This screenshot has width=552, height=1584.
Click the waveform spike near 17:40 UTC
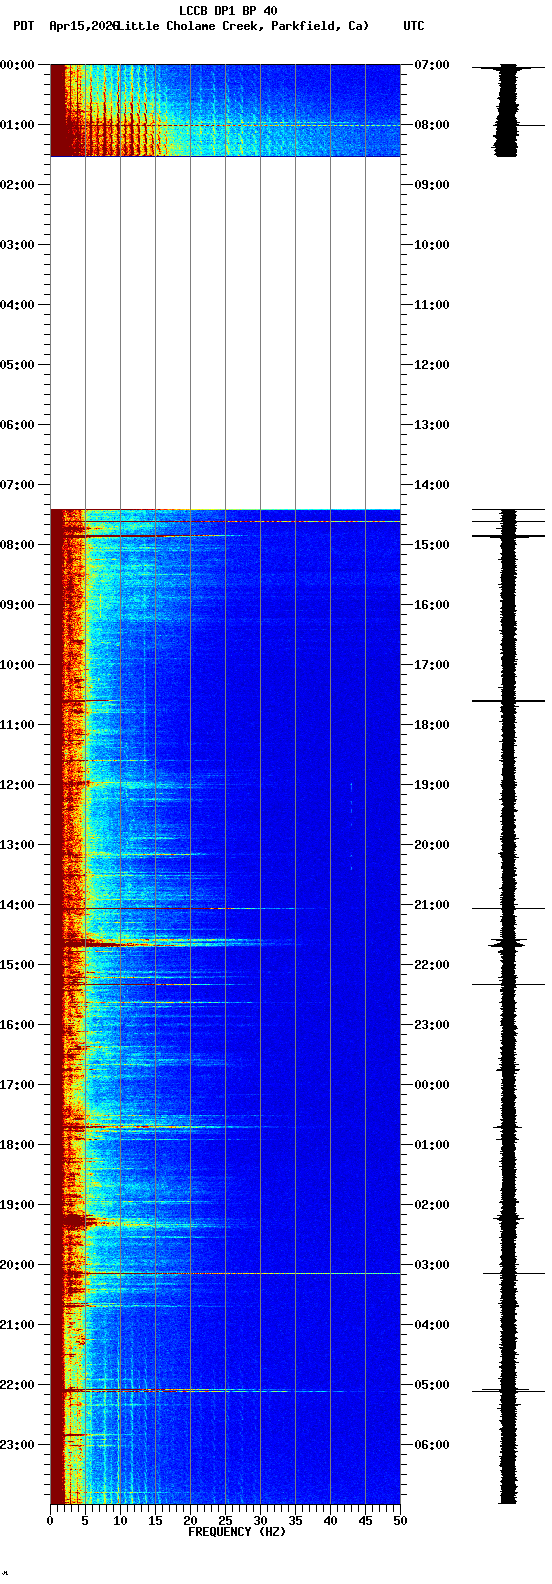(x=509, y=701)
